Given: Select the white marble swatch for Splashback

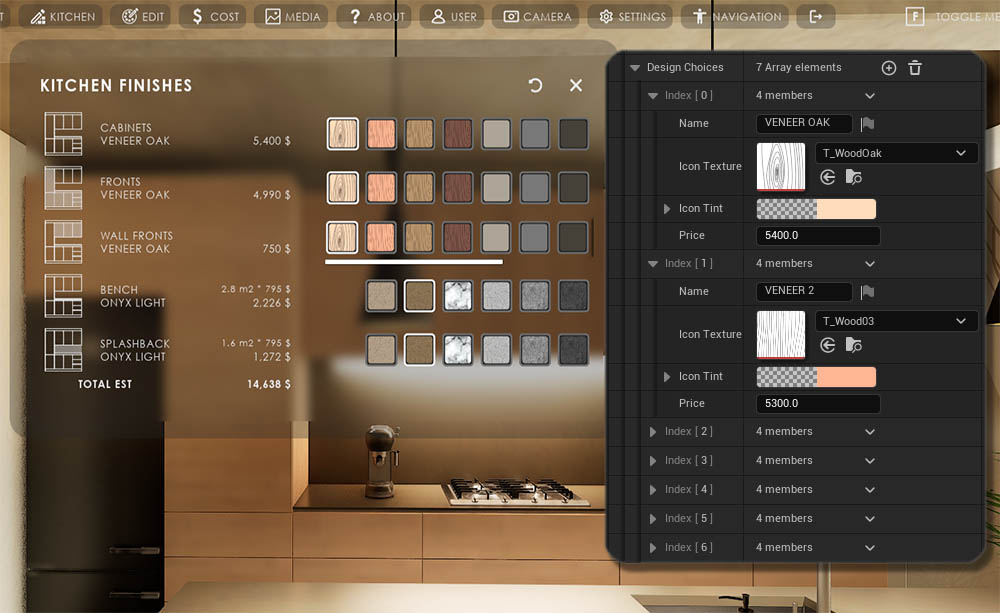Looking at the screenshot, I should click(x=458, y=350).
